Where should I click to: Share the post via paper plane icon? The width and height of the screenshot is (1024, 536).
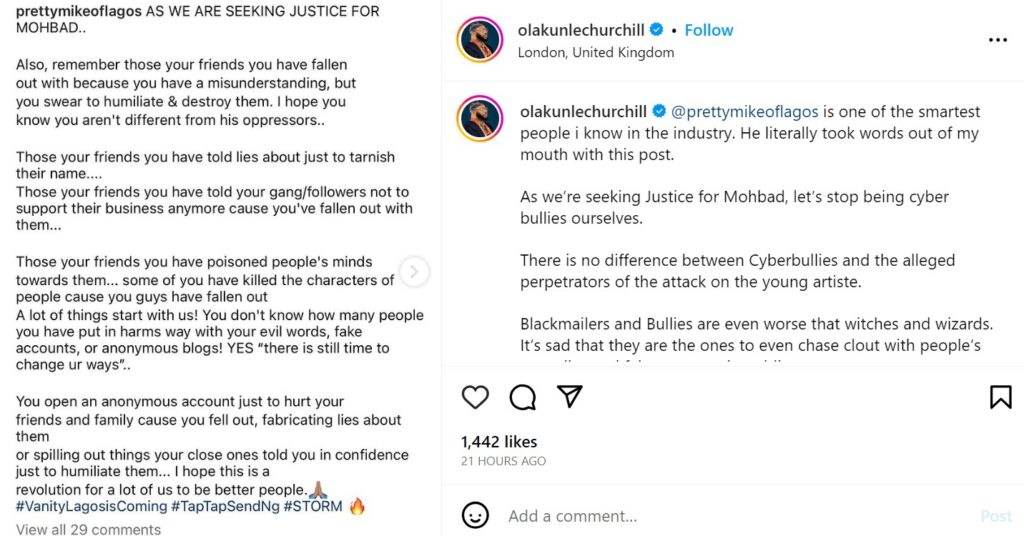pos(570,397)
